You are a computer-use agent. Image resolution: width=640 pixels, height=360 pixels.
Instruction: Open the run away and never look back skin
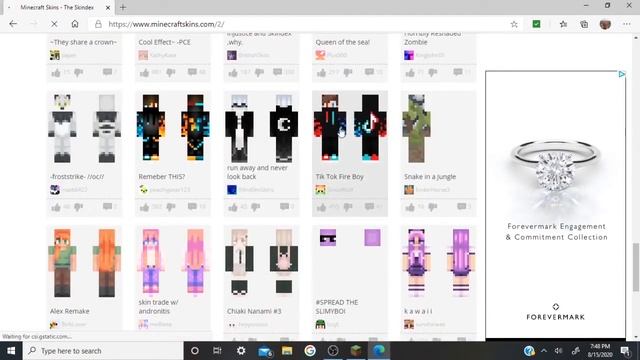point(261,128)
